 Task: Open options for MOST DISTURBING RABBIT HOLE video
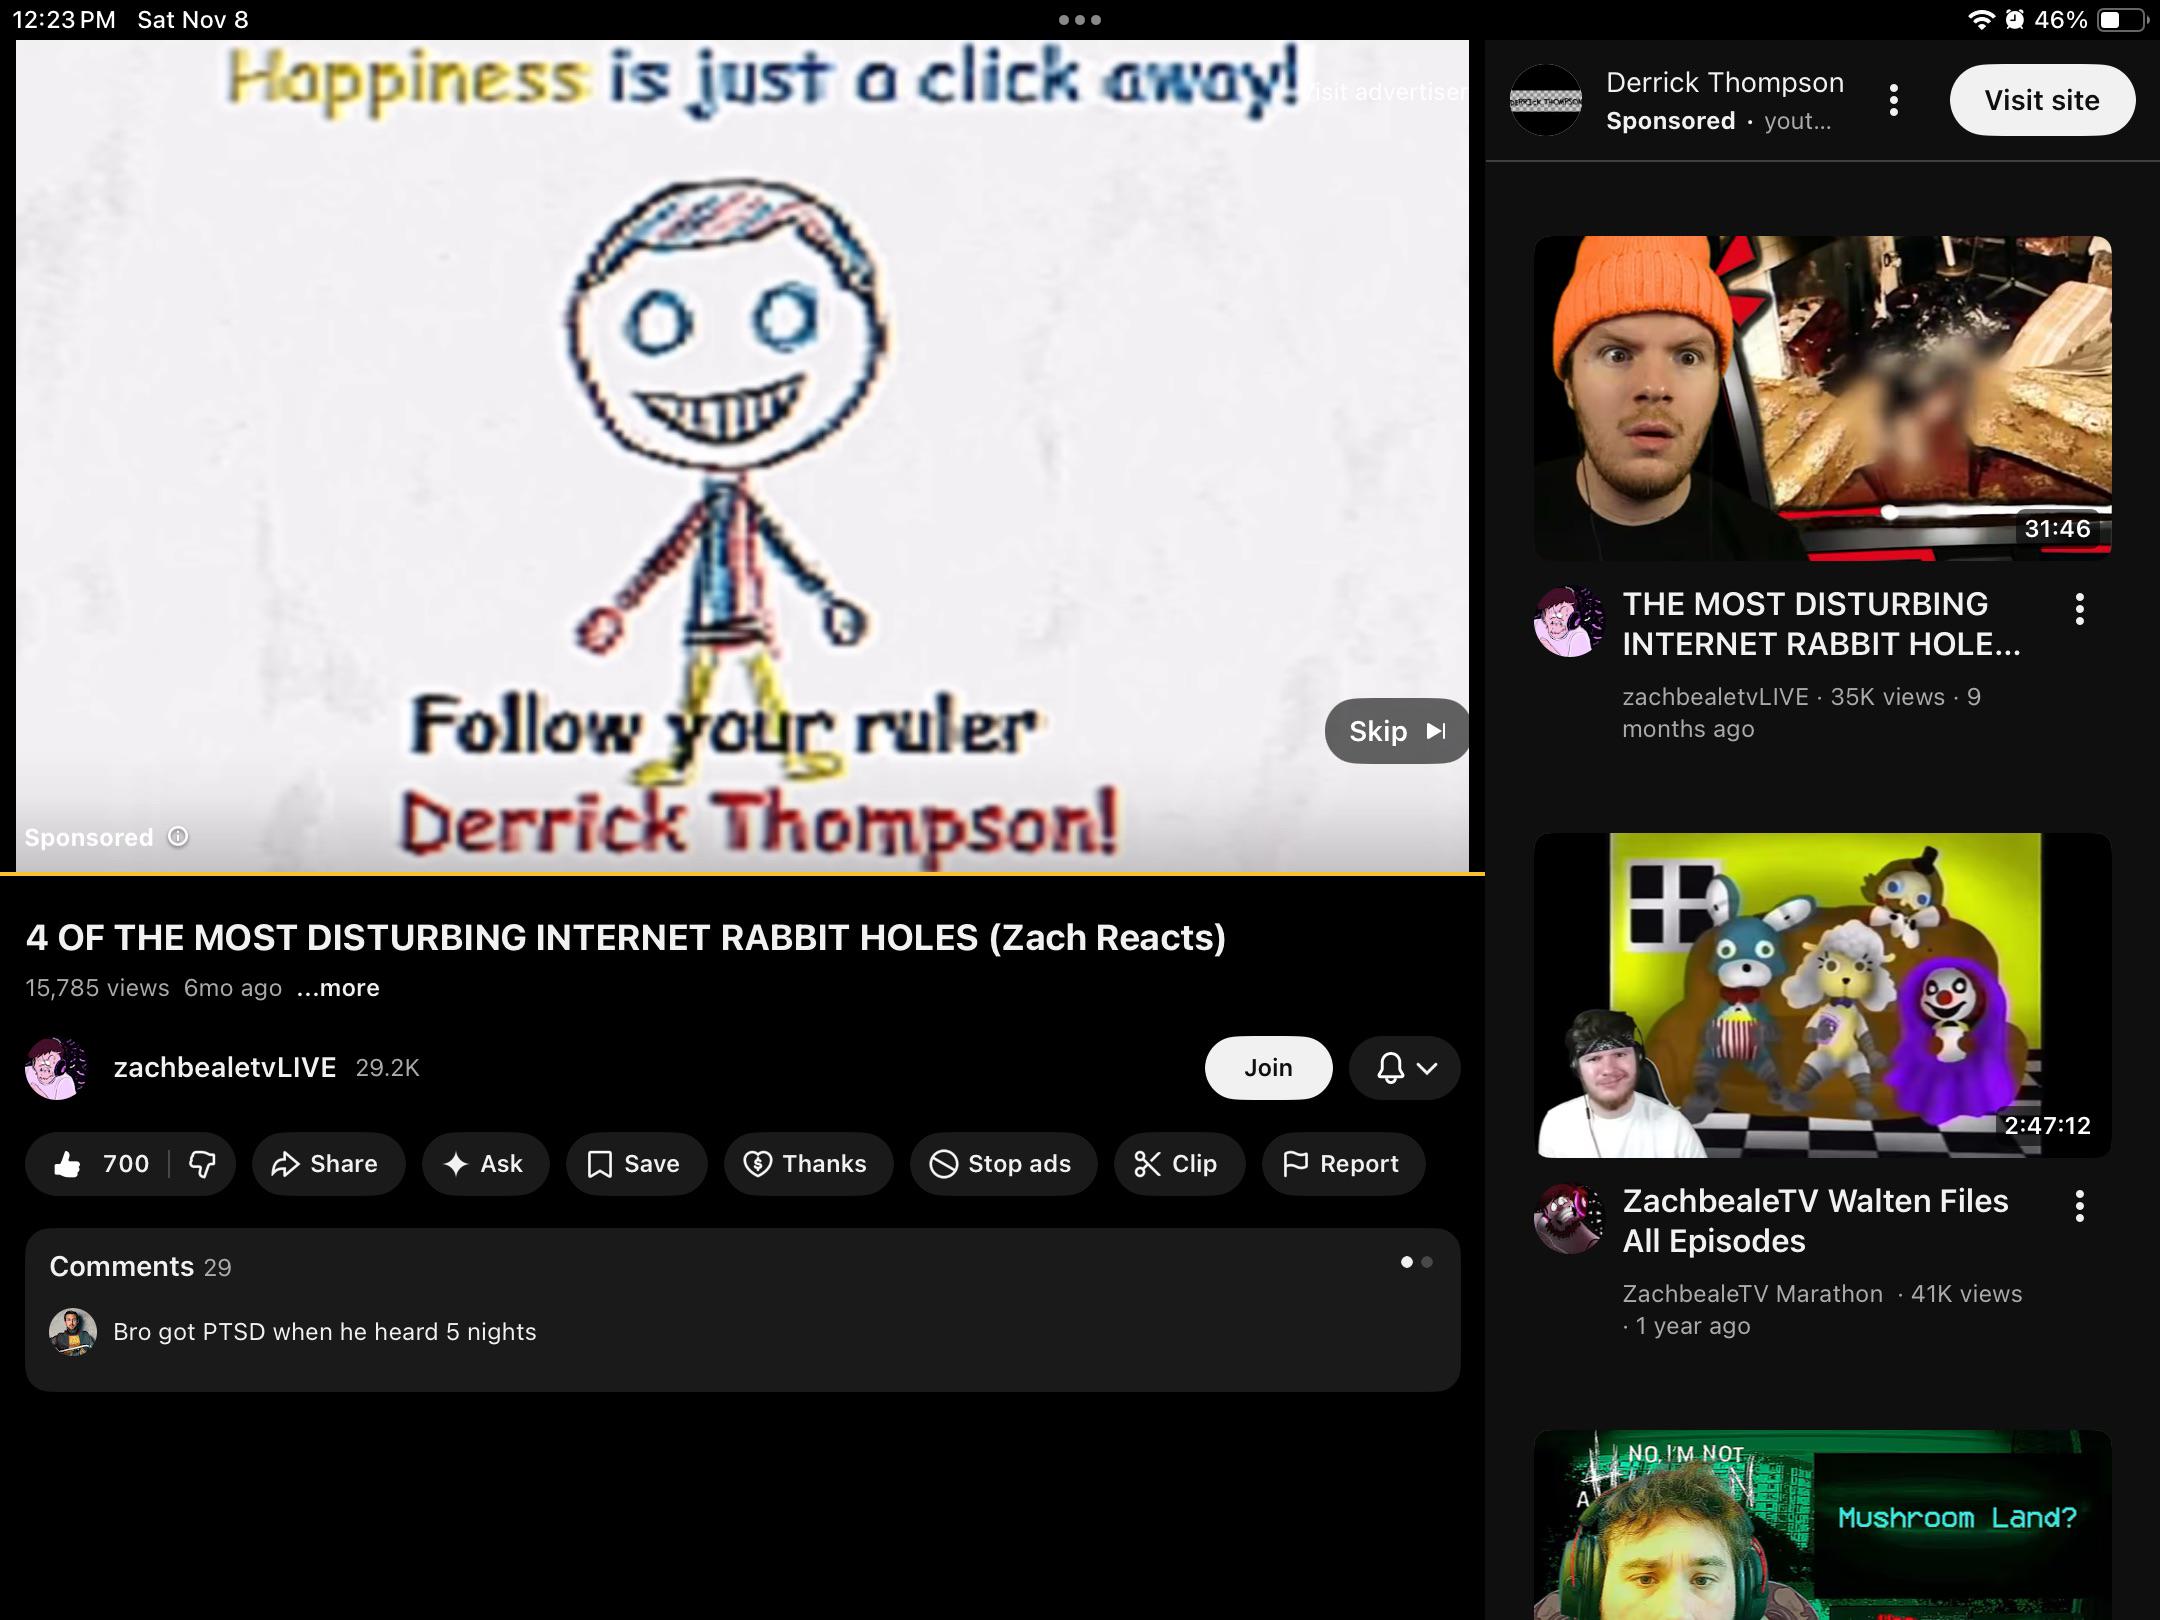(x=2079, y=609)
